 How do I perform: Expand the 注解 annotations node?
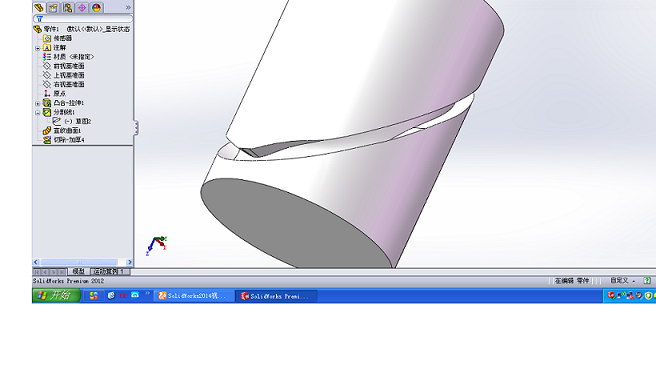click(38, 48)
